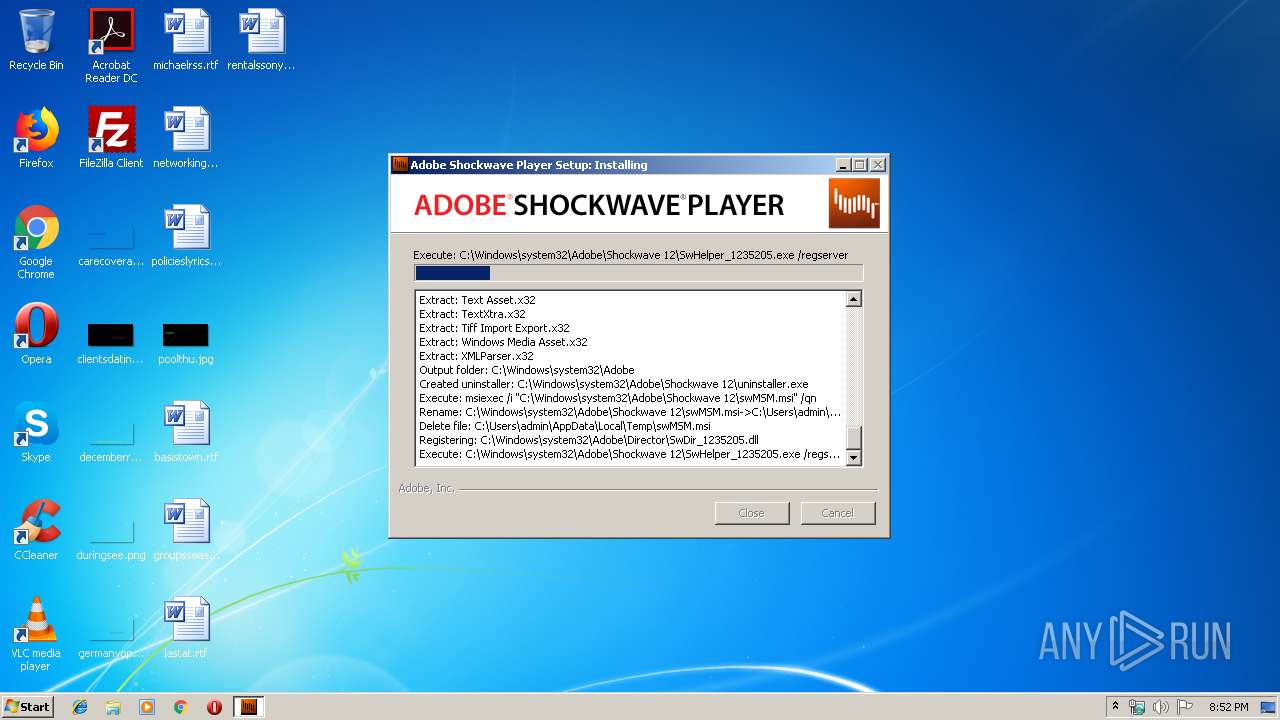Image resolution: width=1280 pixels, height=720 pixels.
Task: Select 'Extract: Windows Media Asset.x32' line
Action: [x=503, y=342]
